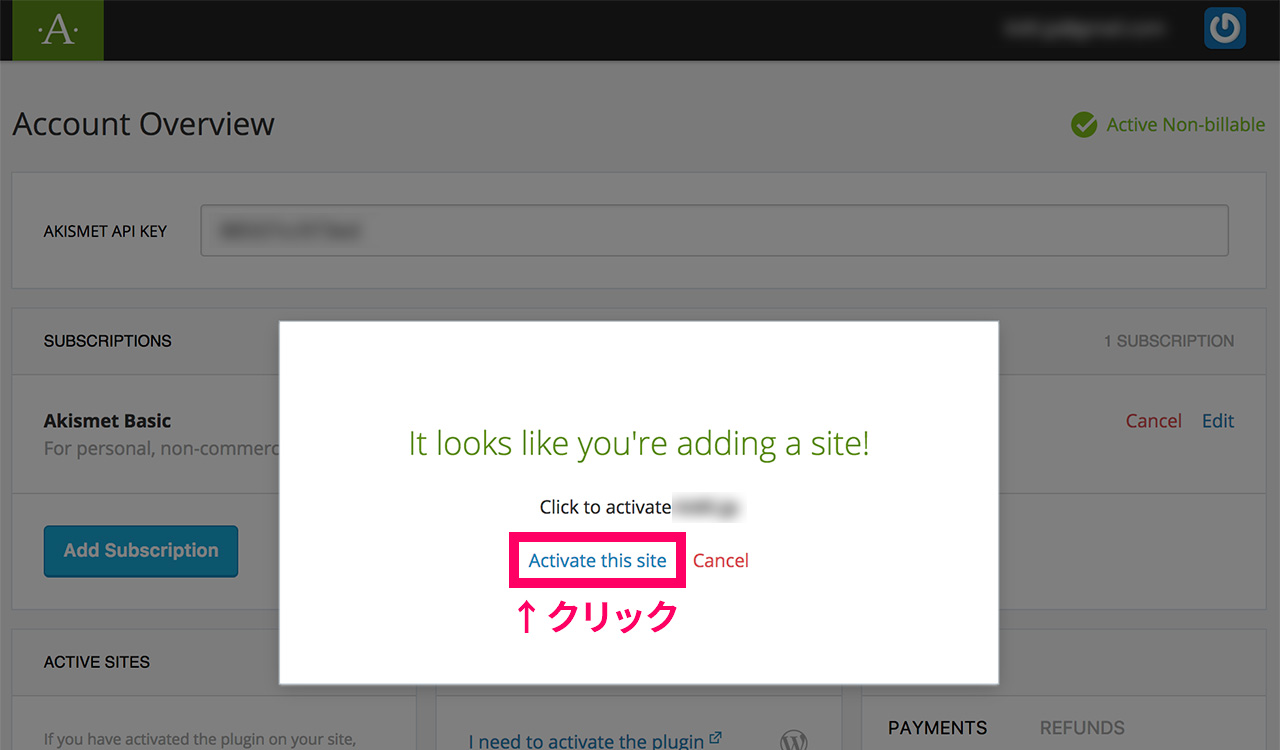Click the 1 Subscription count label

[1168, 341]
